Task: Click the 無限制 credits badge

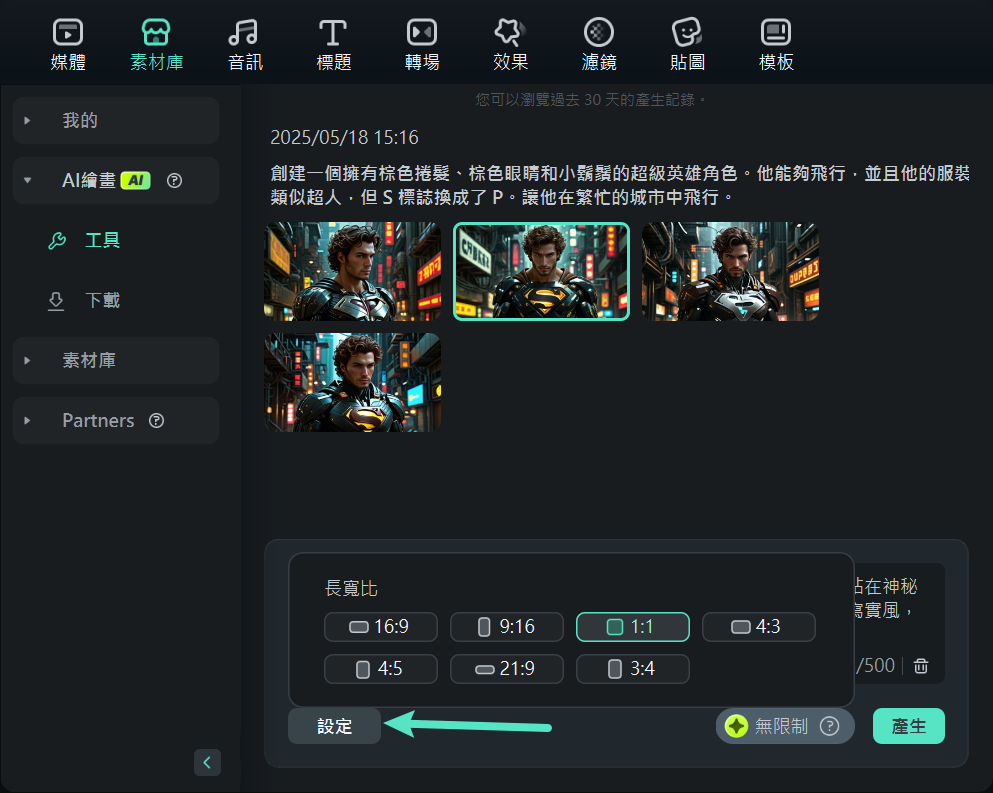Action: [785, 726]
